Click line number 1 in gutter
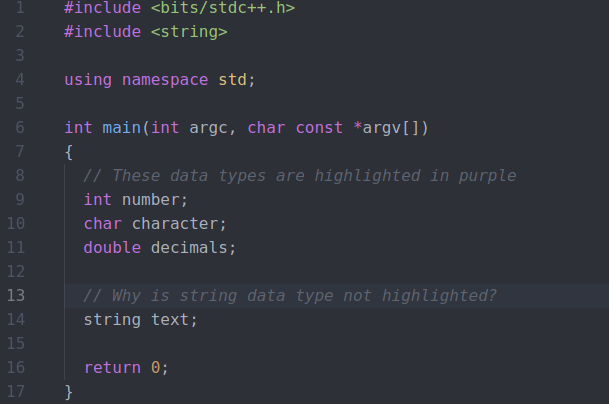Image resolution: width=609 pixels, height=404 pixels. coord(20,8)
